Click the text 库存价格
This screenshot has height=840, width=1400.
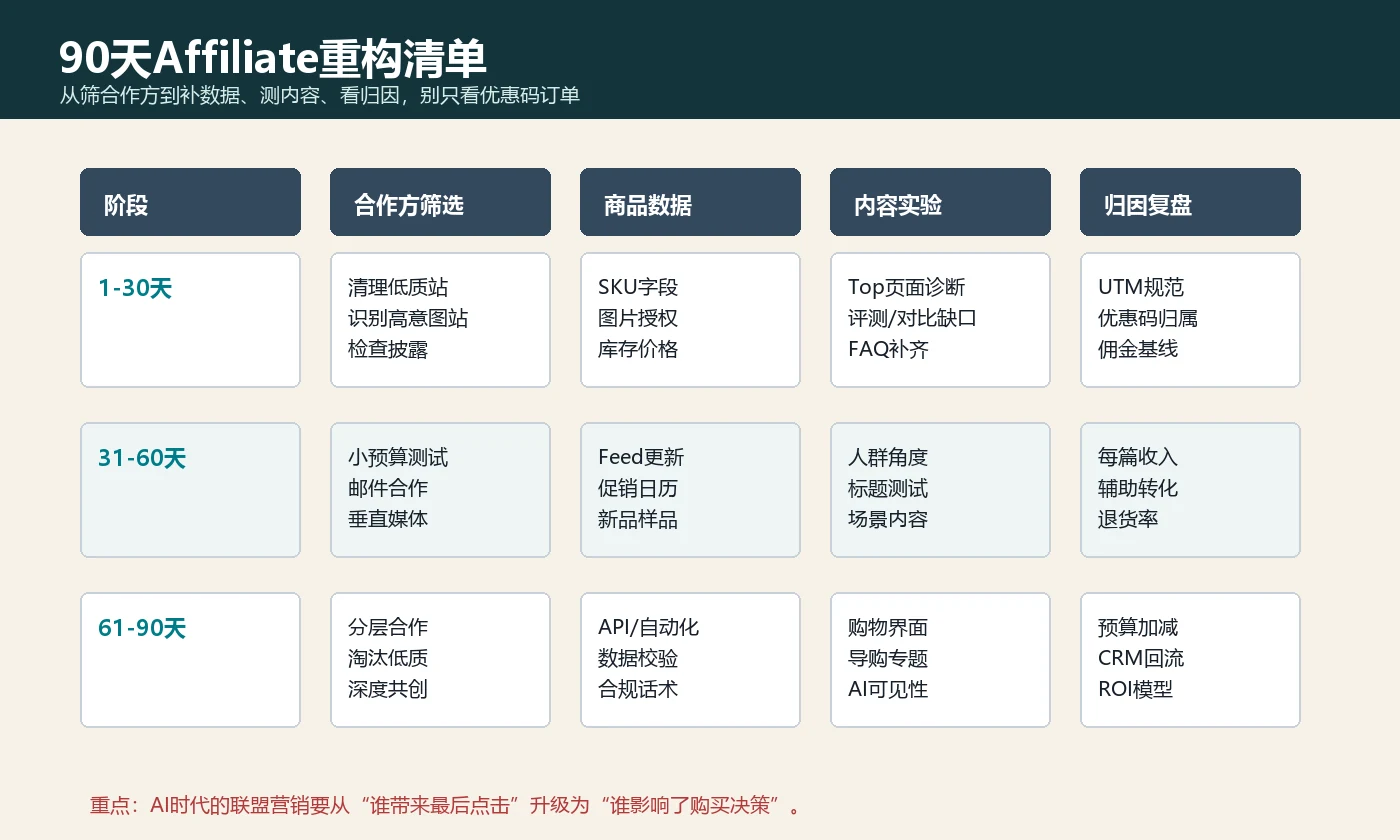click(x=638, y=349)
